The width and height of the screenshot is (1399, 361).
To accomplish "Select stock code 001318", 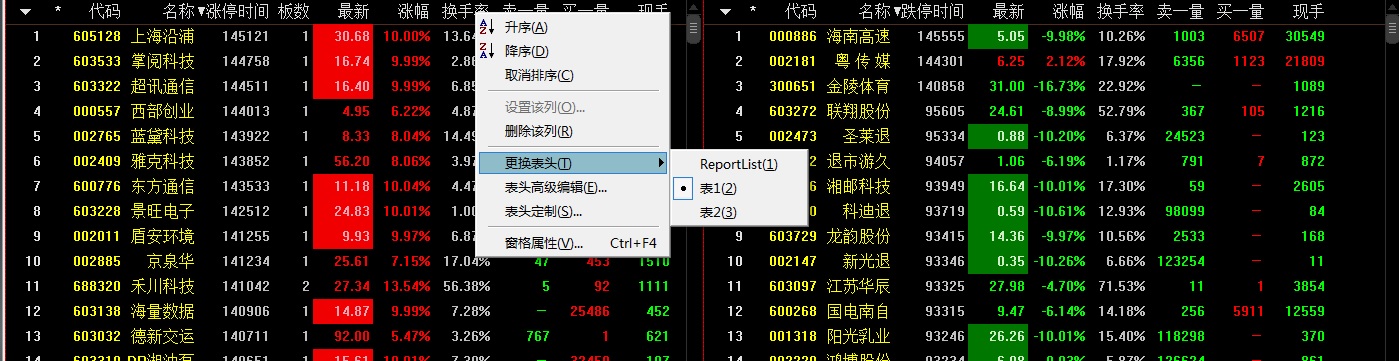I will click(x=793, y=336).
